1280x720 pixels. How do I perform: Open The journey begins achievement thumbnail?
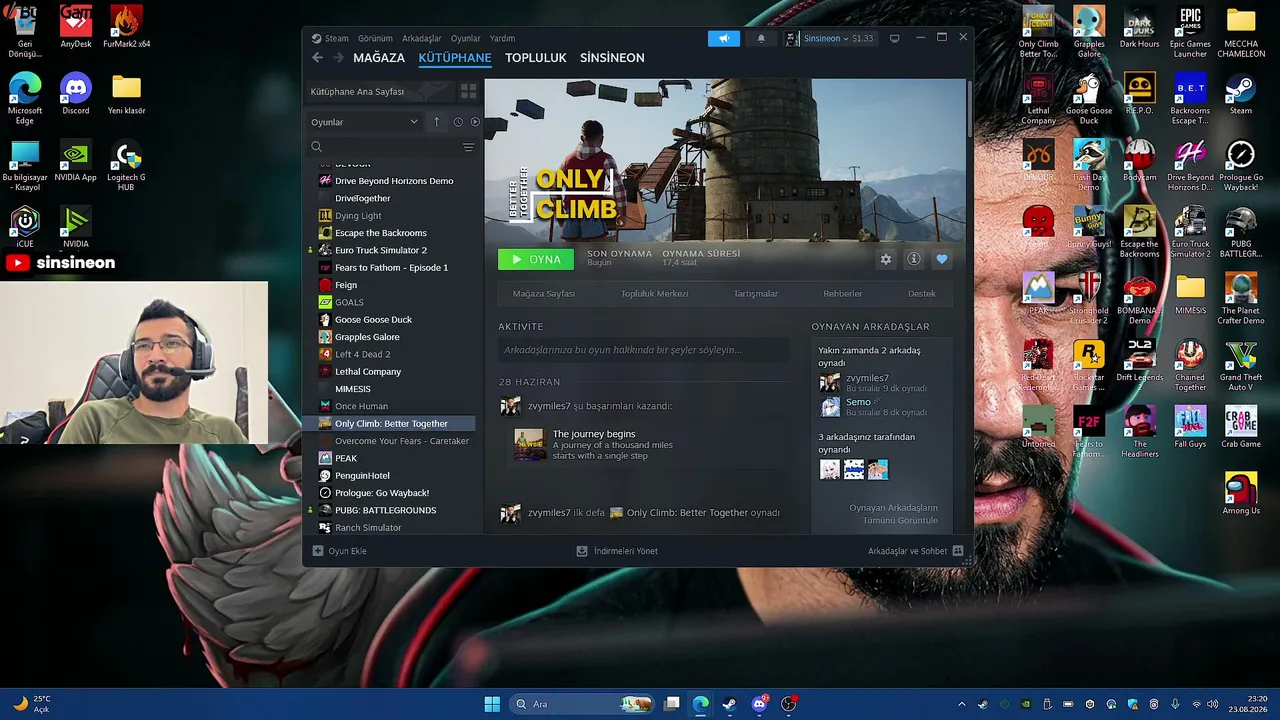[x=529, y=445]
